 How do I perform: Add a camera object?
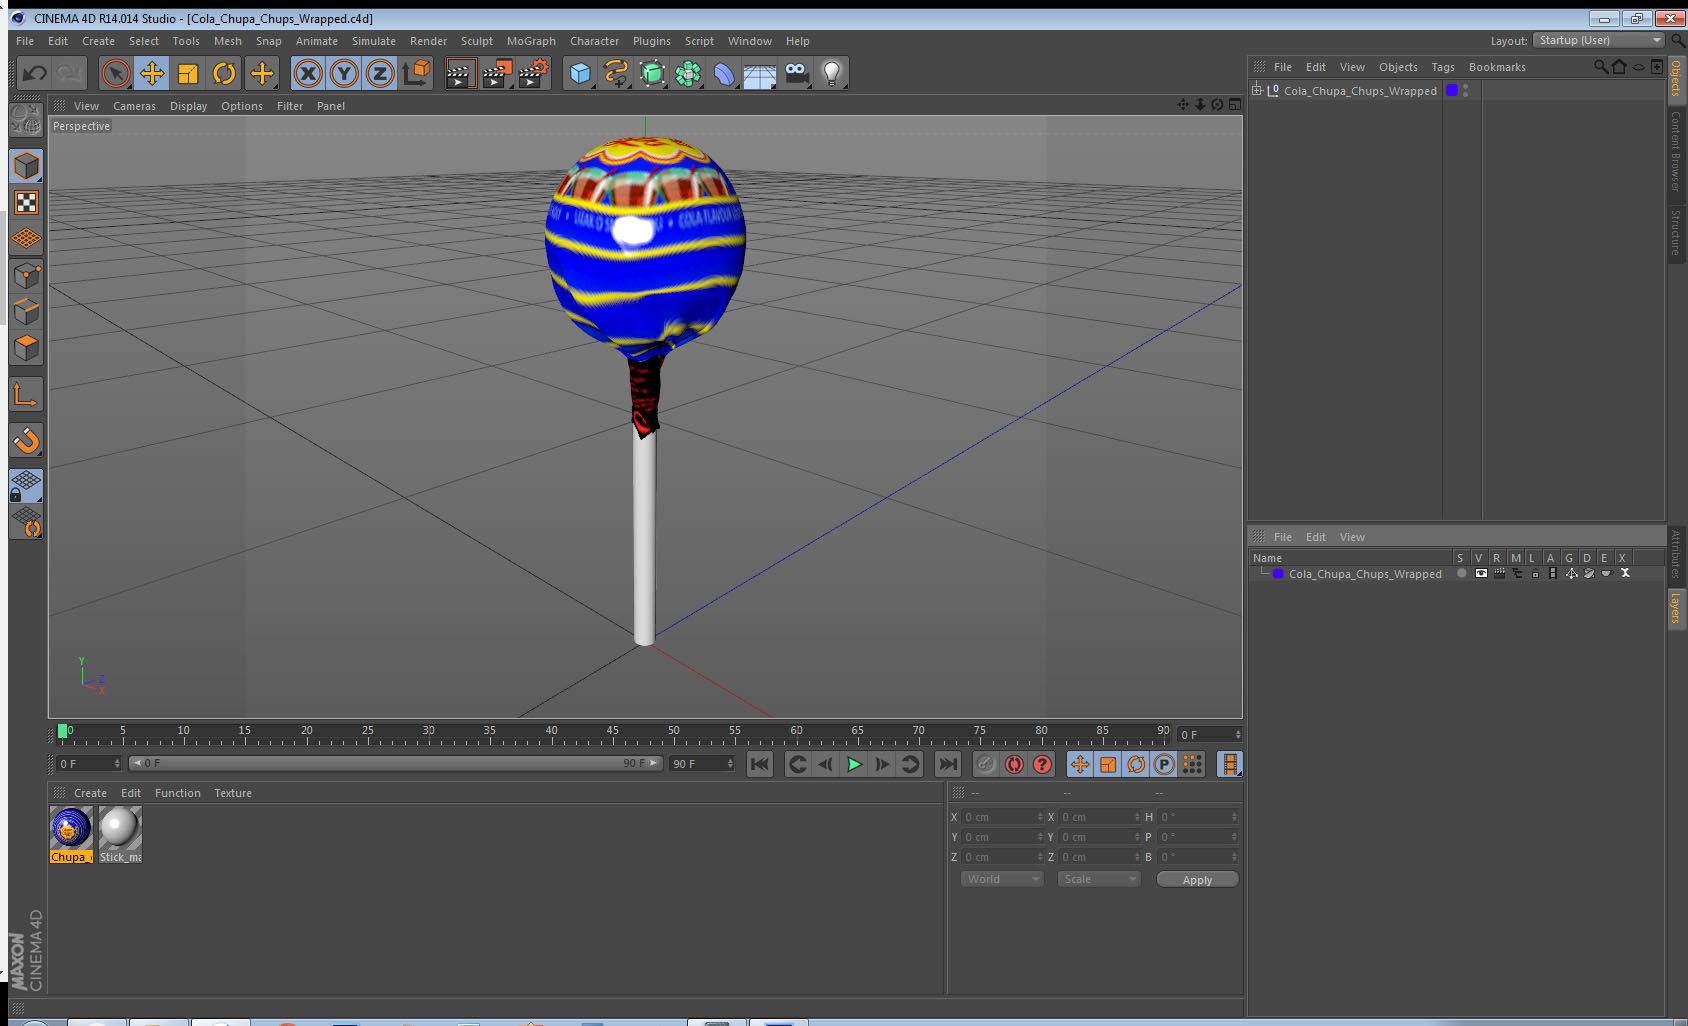[796, 73]
